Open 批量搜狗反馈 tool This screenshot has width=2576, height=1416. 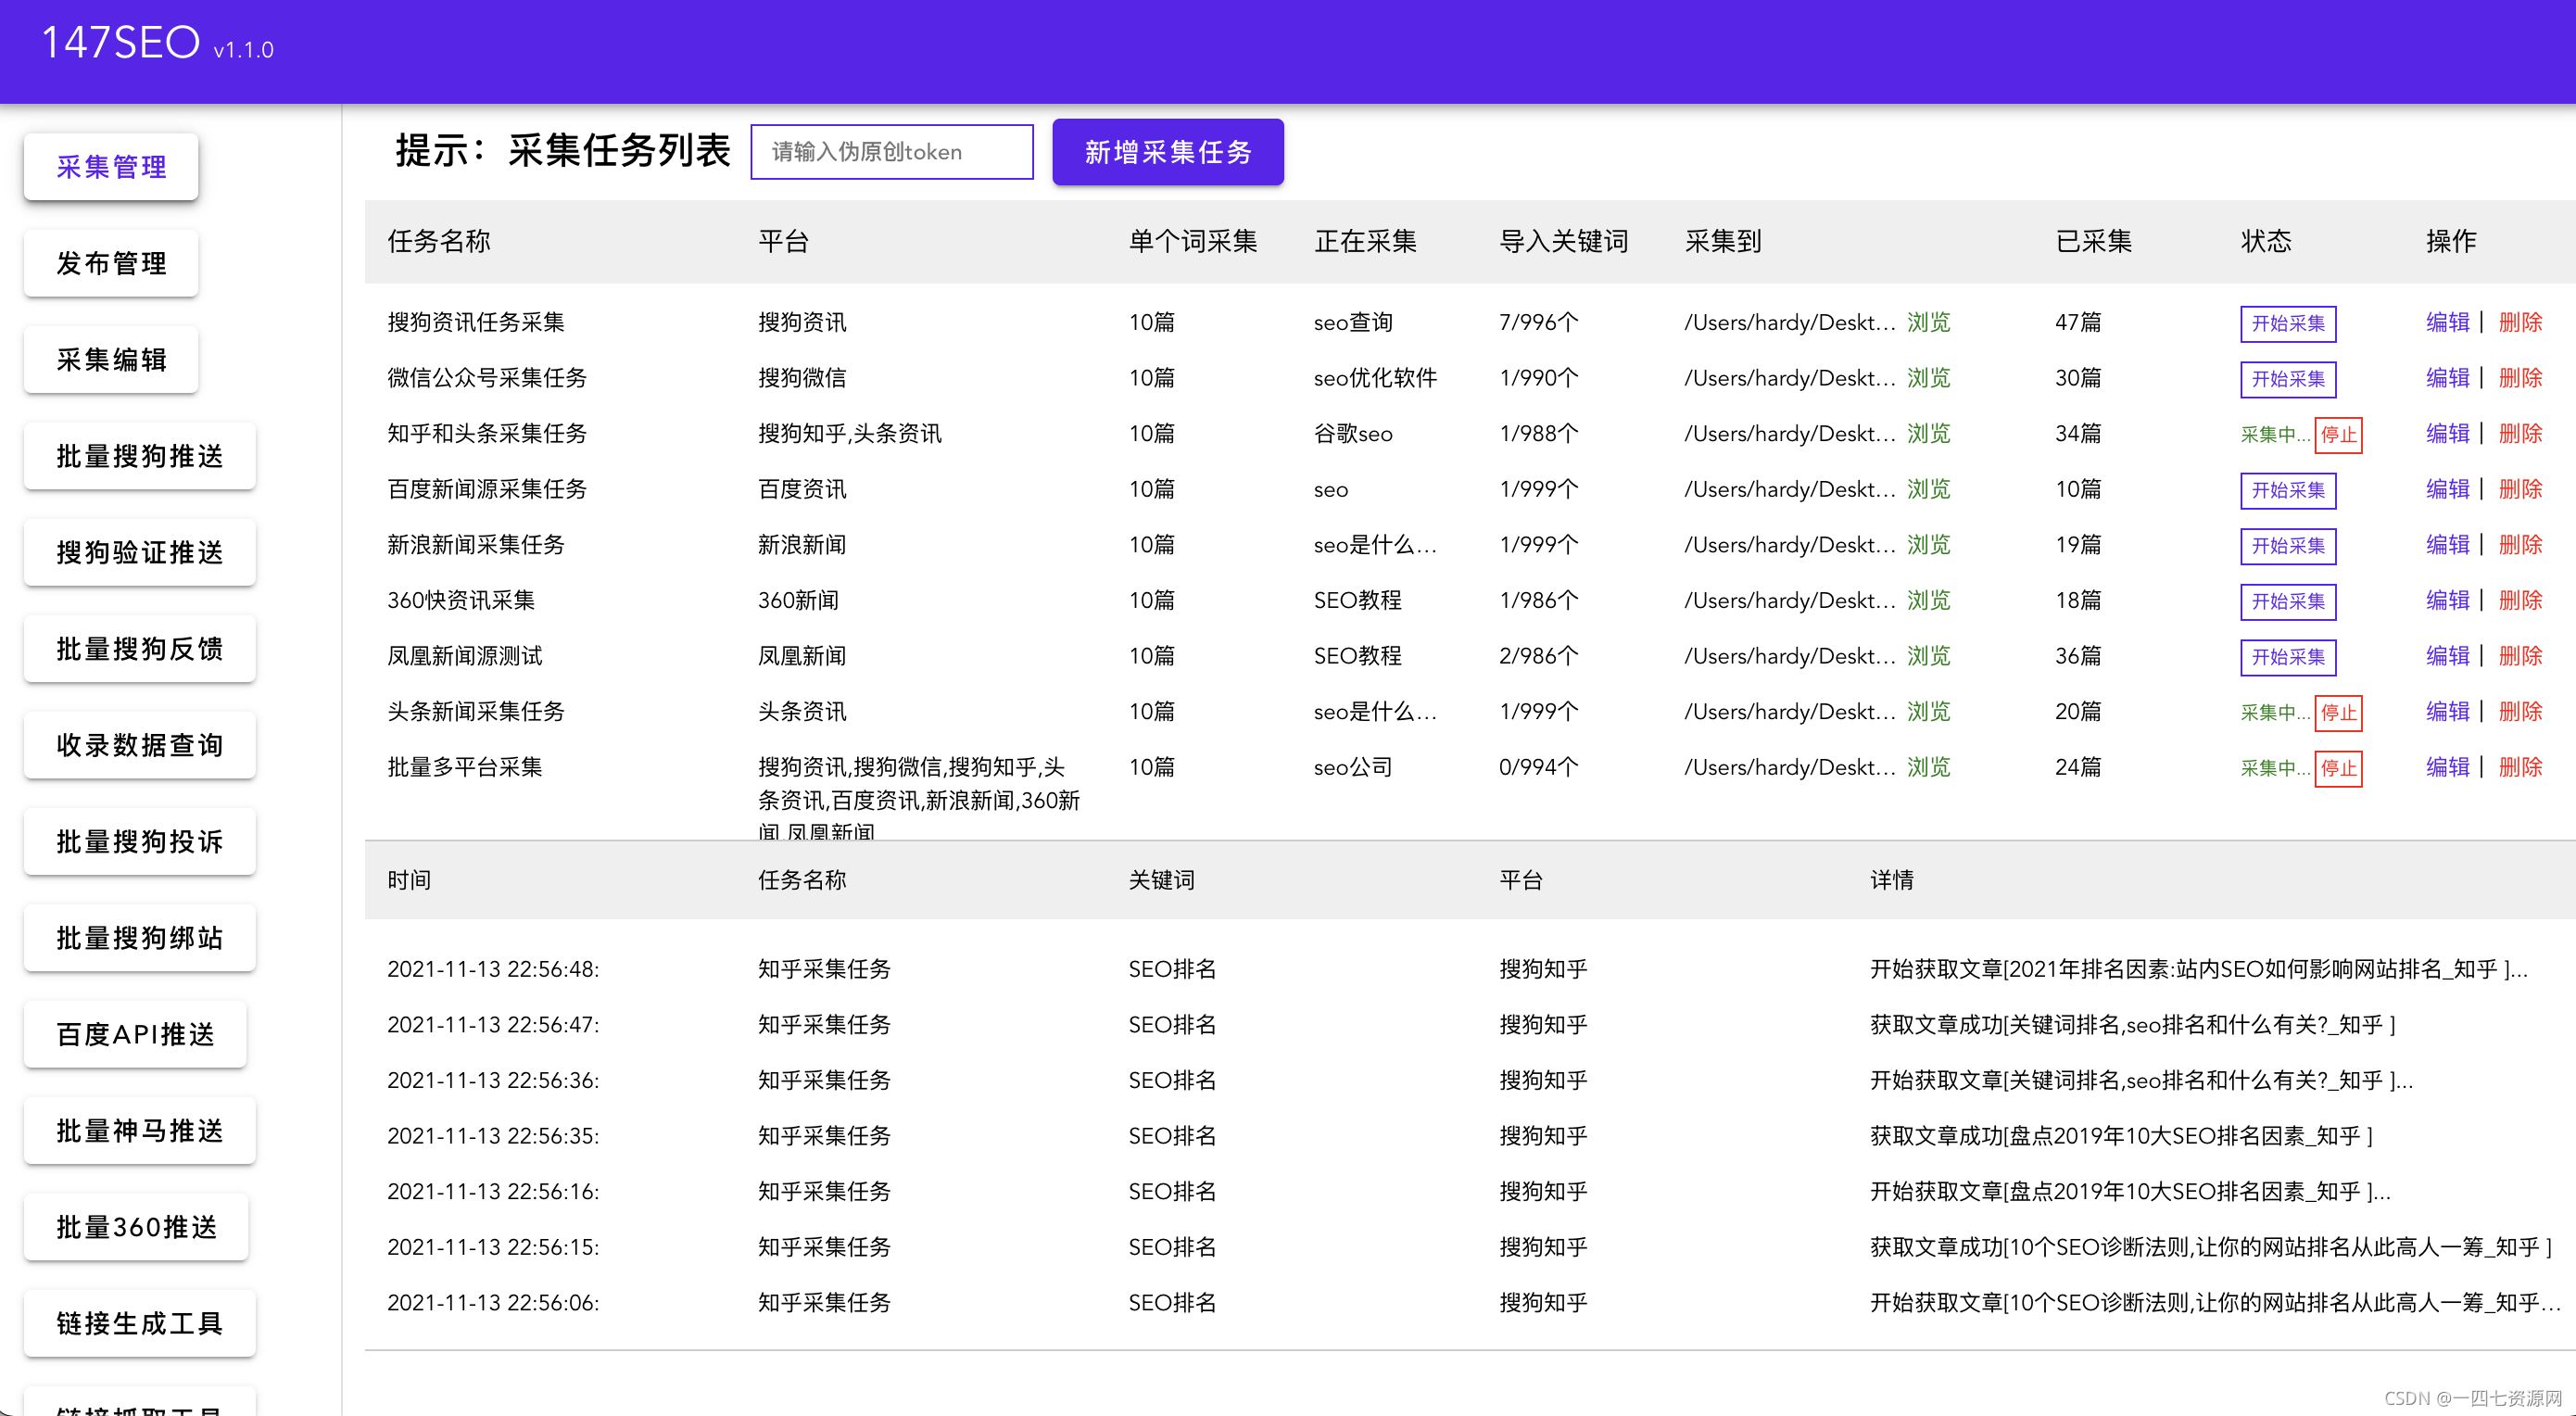coord(139,648)
